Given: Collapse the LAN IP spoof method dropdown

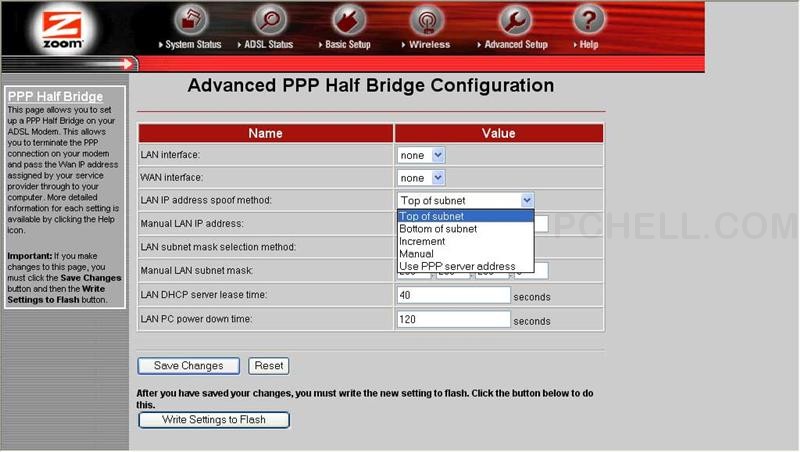Looking at the screenshot, I should point(527,201).
